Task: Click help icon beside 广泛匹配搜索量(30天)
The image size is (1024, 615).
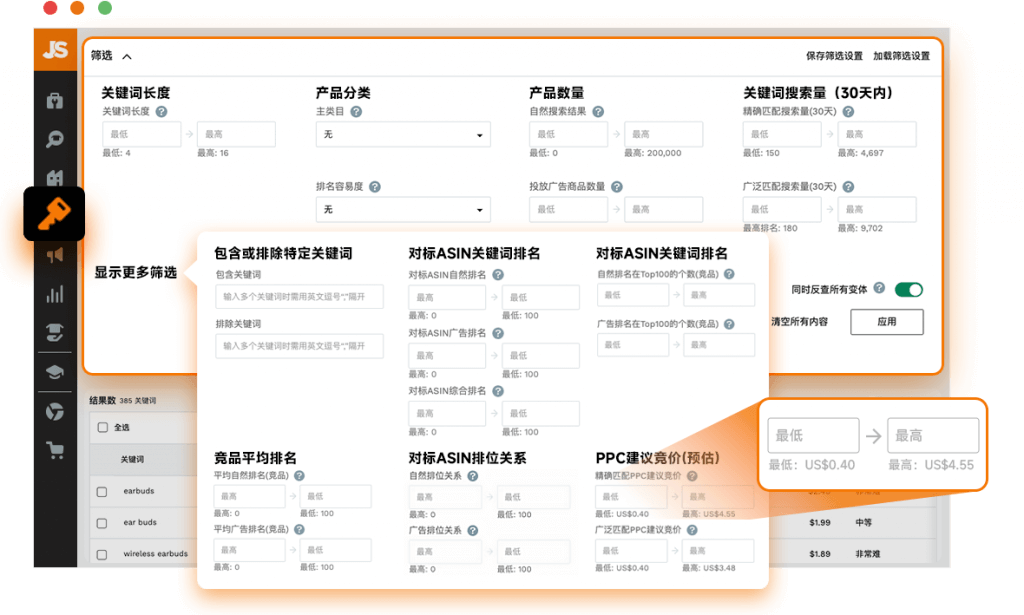Action: pyautogui.click(x=848, y=187)
